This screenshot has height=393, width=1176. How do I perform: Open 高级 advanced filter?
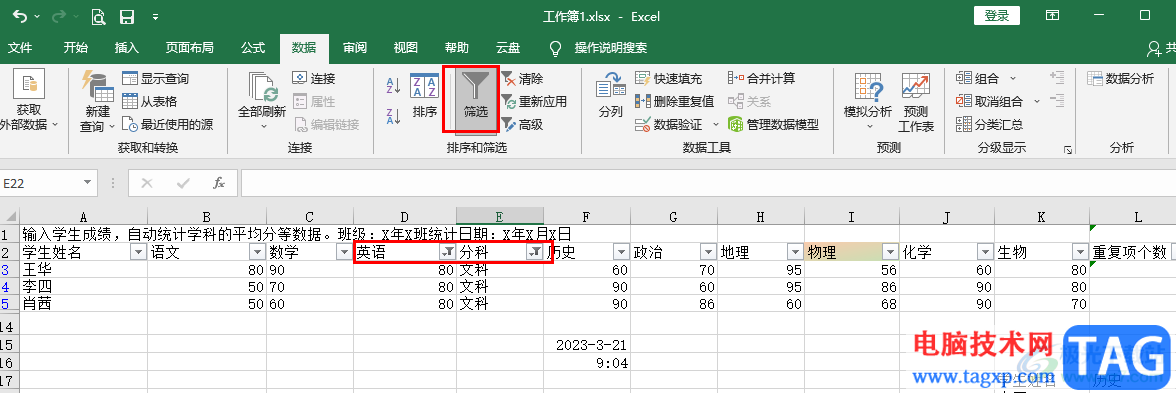523,124
